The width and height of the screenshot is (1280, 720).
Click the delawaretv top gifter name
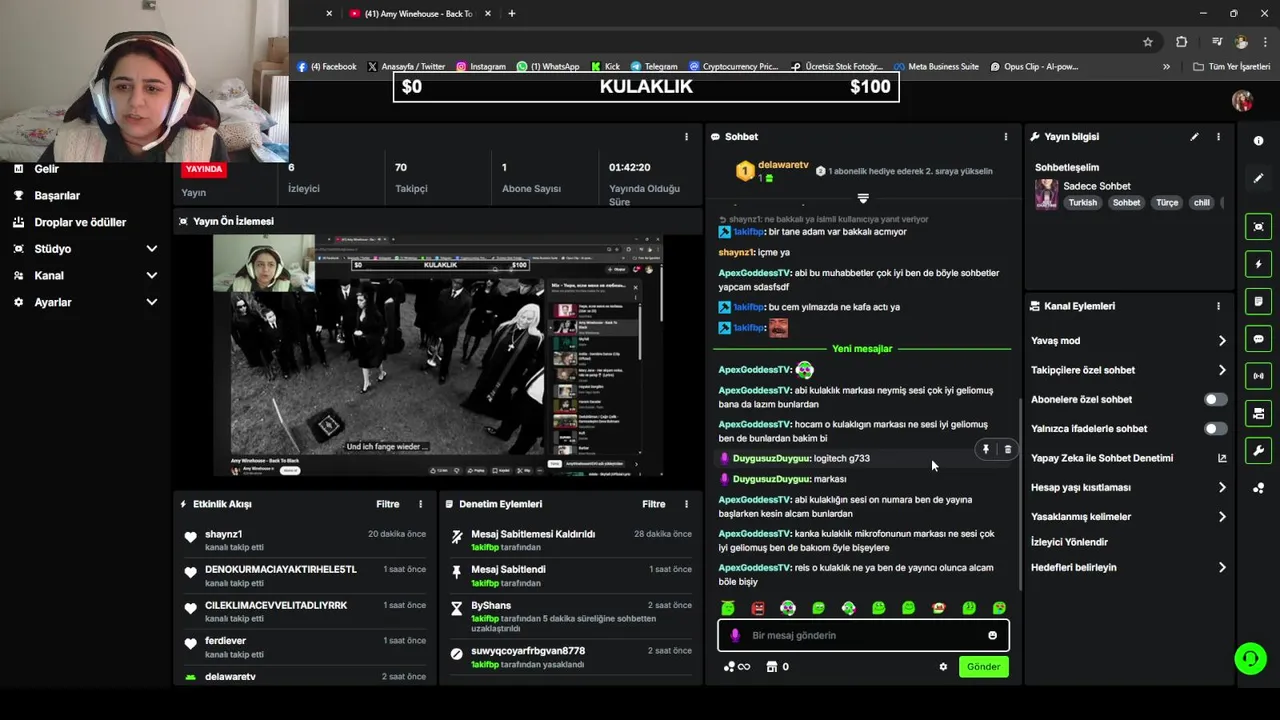783,165
